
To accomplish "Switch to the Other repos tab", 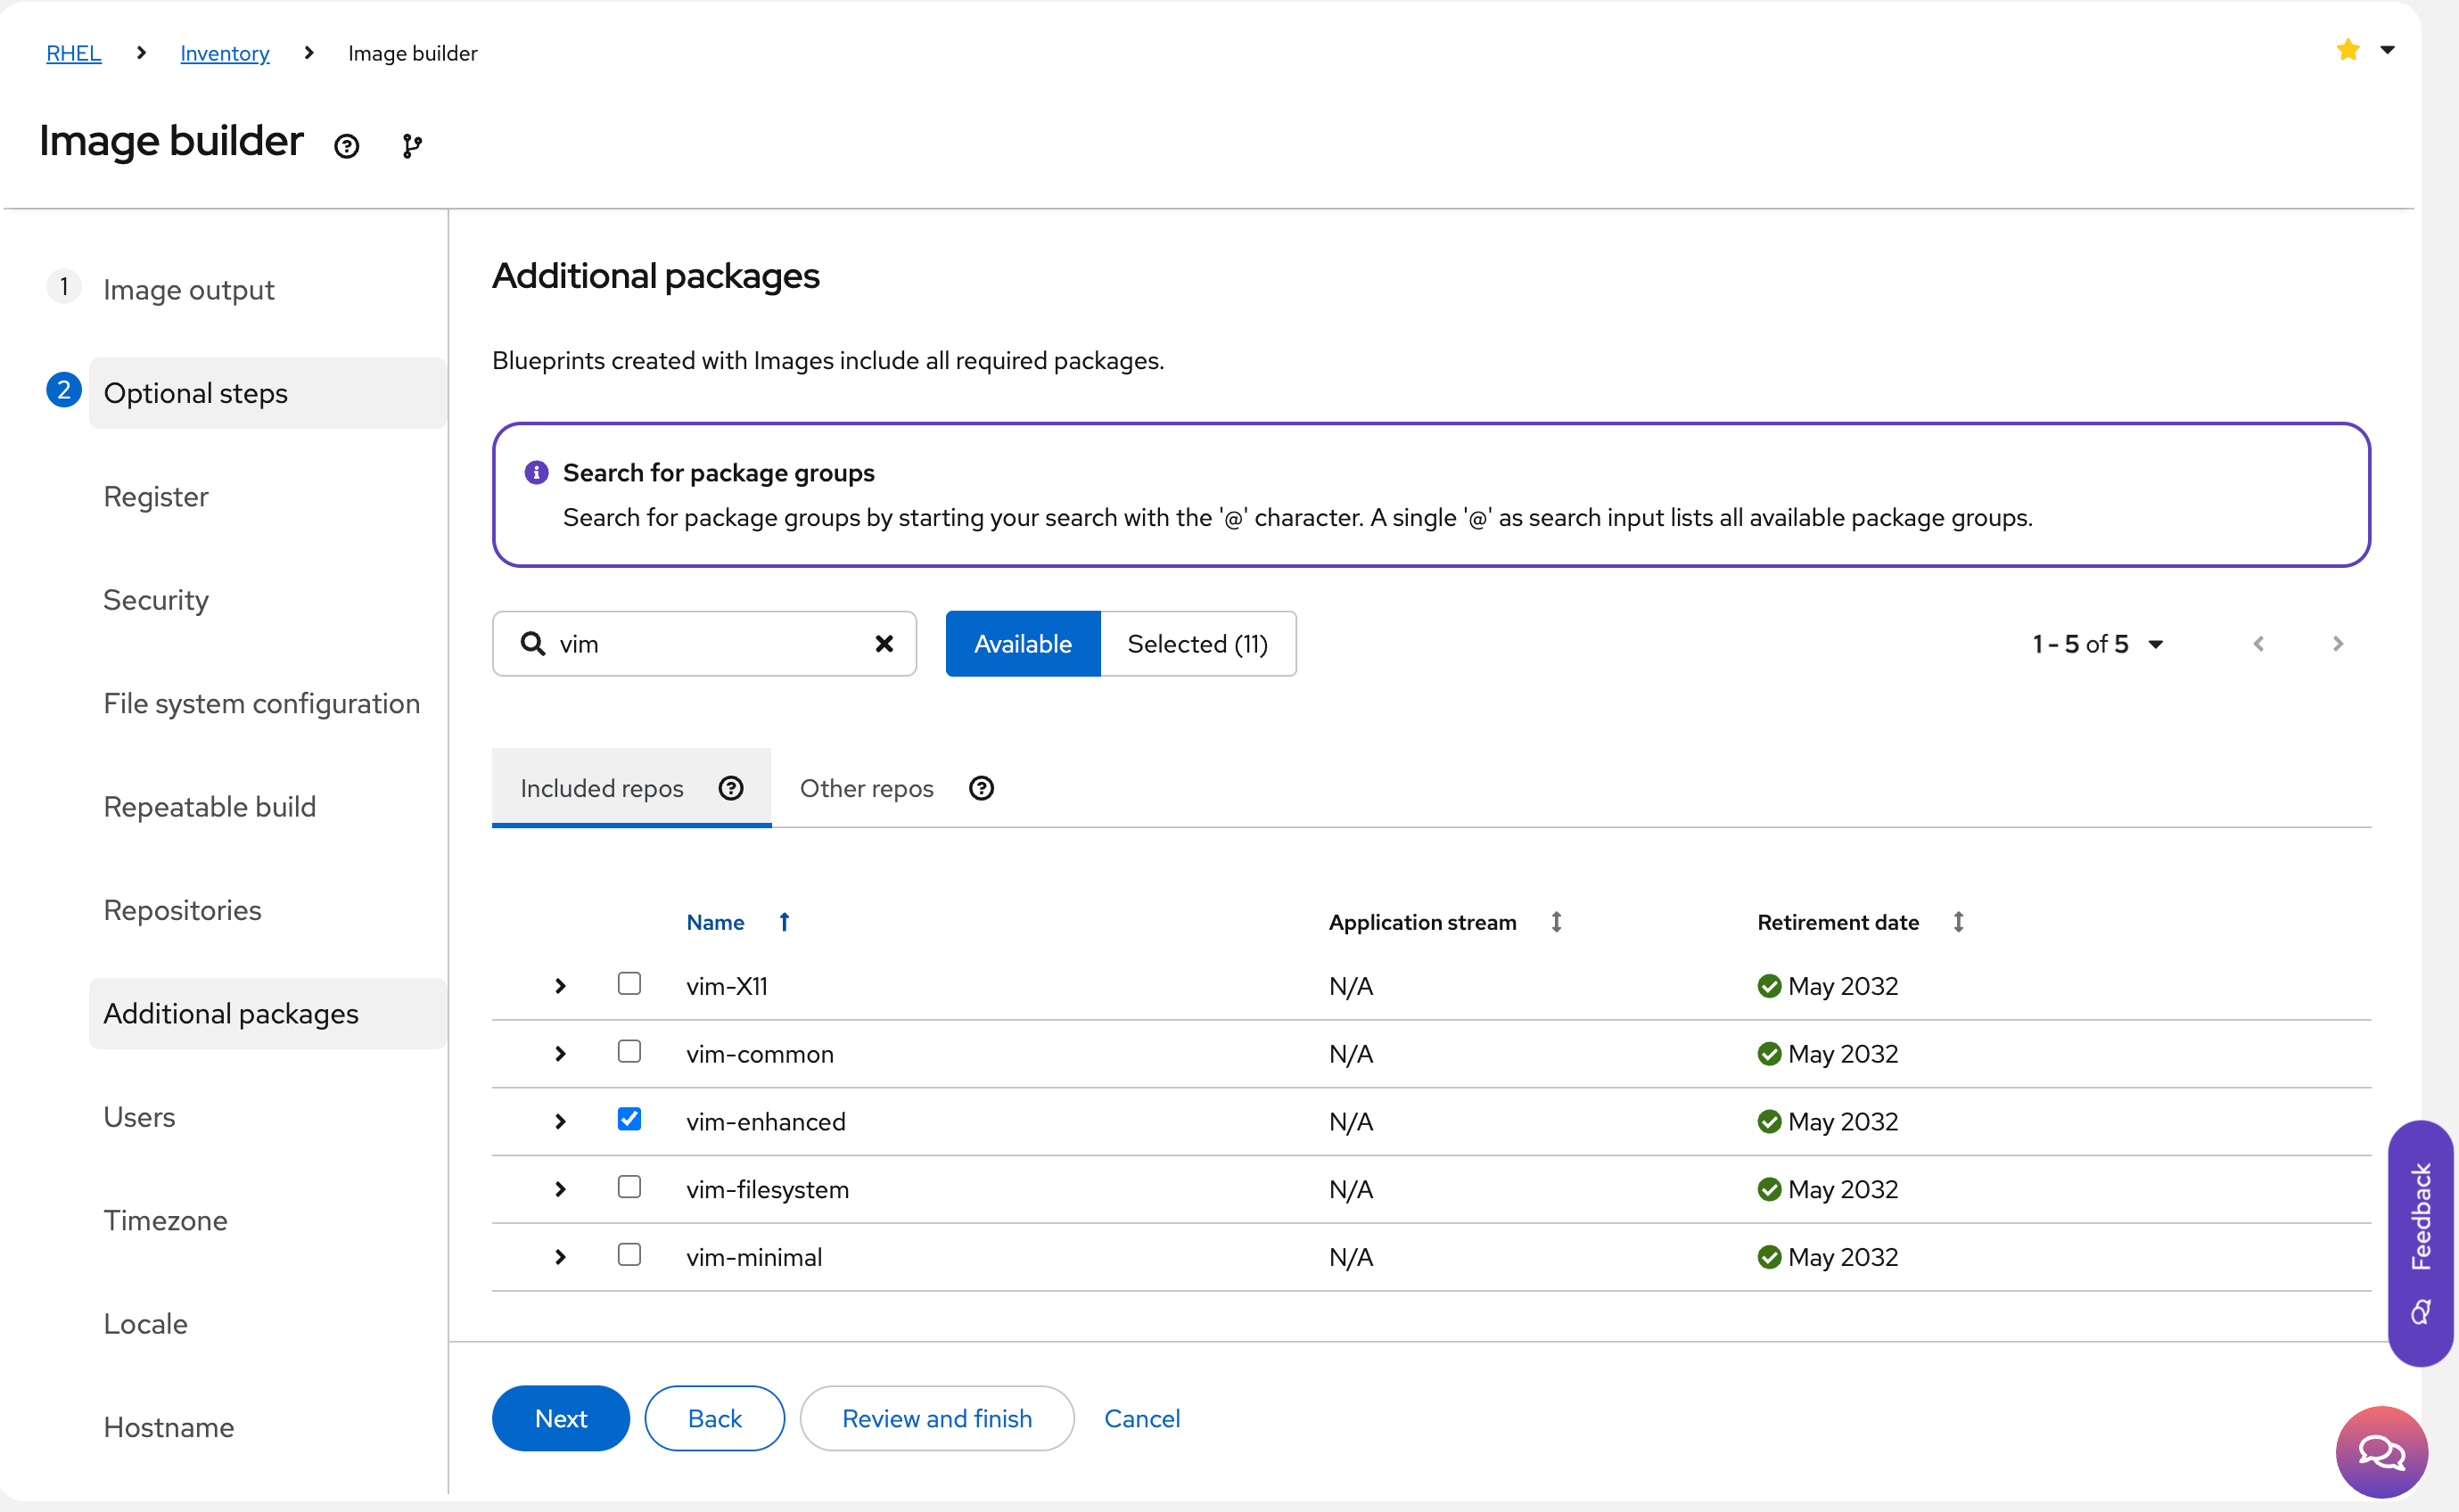I will pyautogui.click(x=866, y=789).
